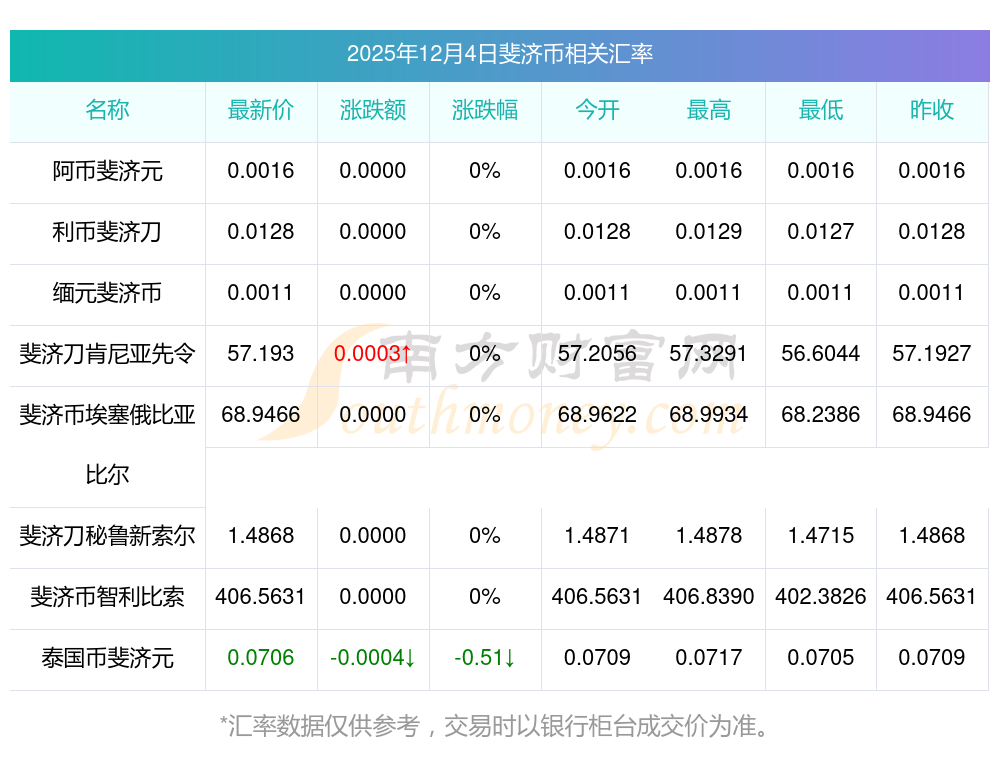Viewport: 1000px width, 757px height.
Task: Click the green -0.0004↓ change value
Action: [373, 658]
